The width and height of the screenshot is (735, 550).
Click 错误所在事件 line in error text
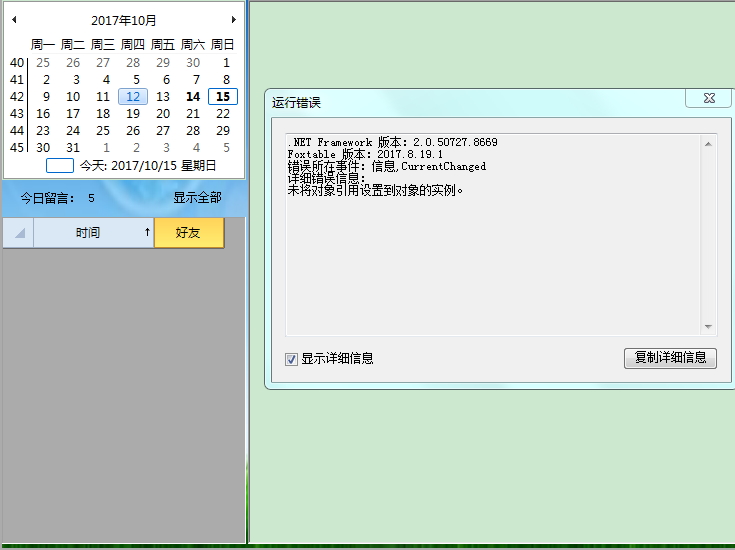click(x=387, y=166)
